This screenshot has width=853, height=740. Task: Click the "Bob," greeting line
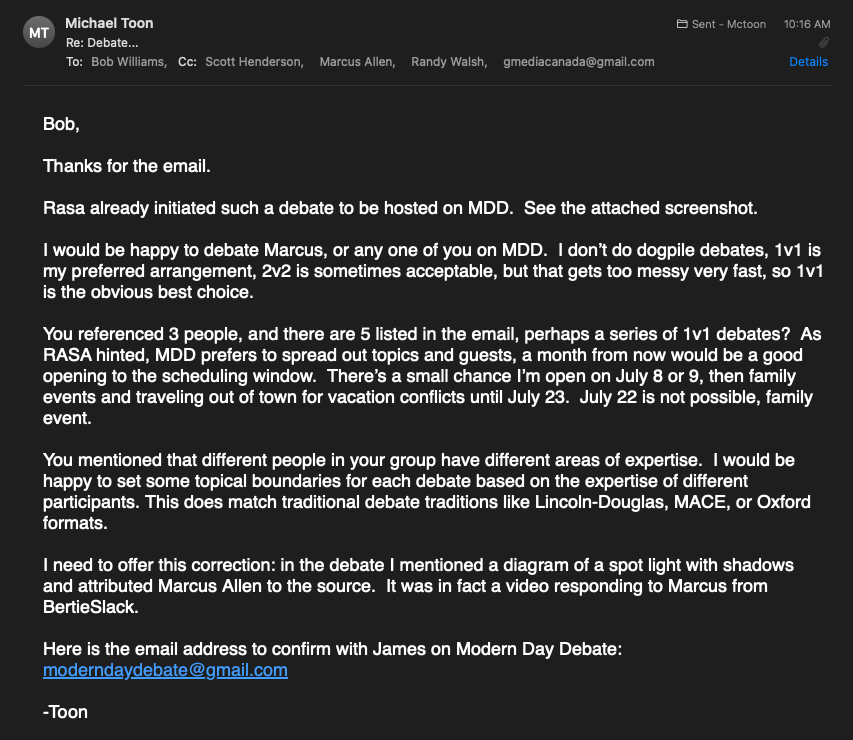tap(61, 124)
